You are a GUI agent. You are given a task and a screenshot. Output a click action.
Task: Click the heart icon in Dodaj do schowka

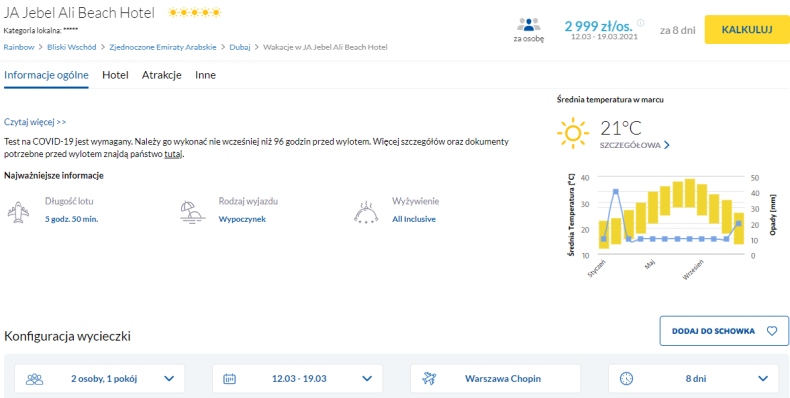coord(772,331)
